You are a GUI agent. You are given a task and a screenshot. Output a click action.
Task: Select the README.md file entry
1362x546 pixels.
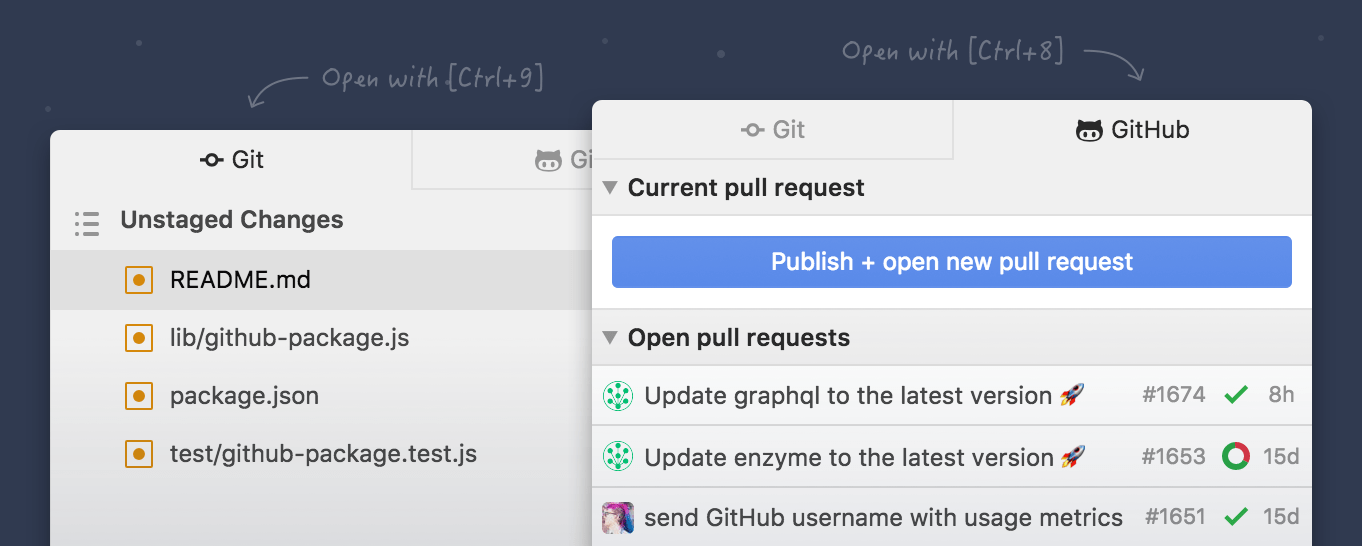(x=240, y=280)
